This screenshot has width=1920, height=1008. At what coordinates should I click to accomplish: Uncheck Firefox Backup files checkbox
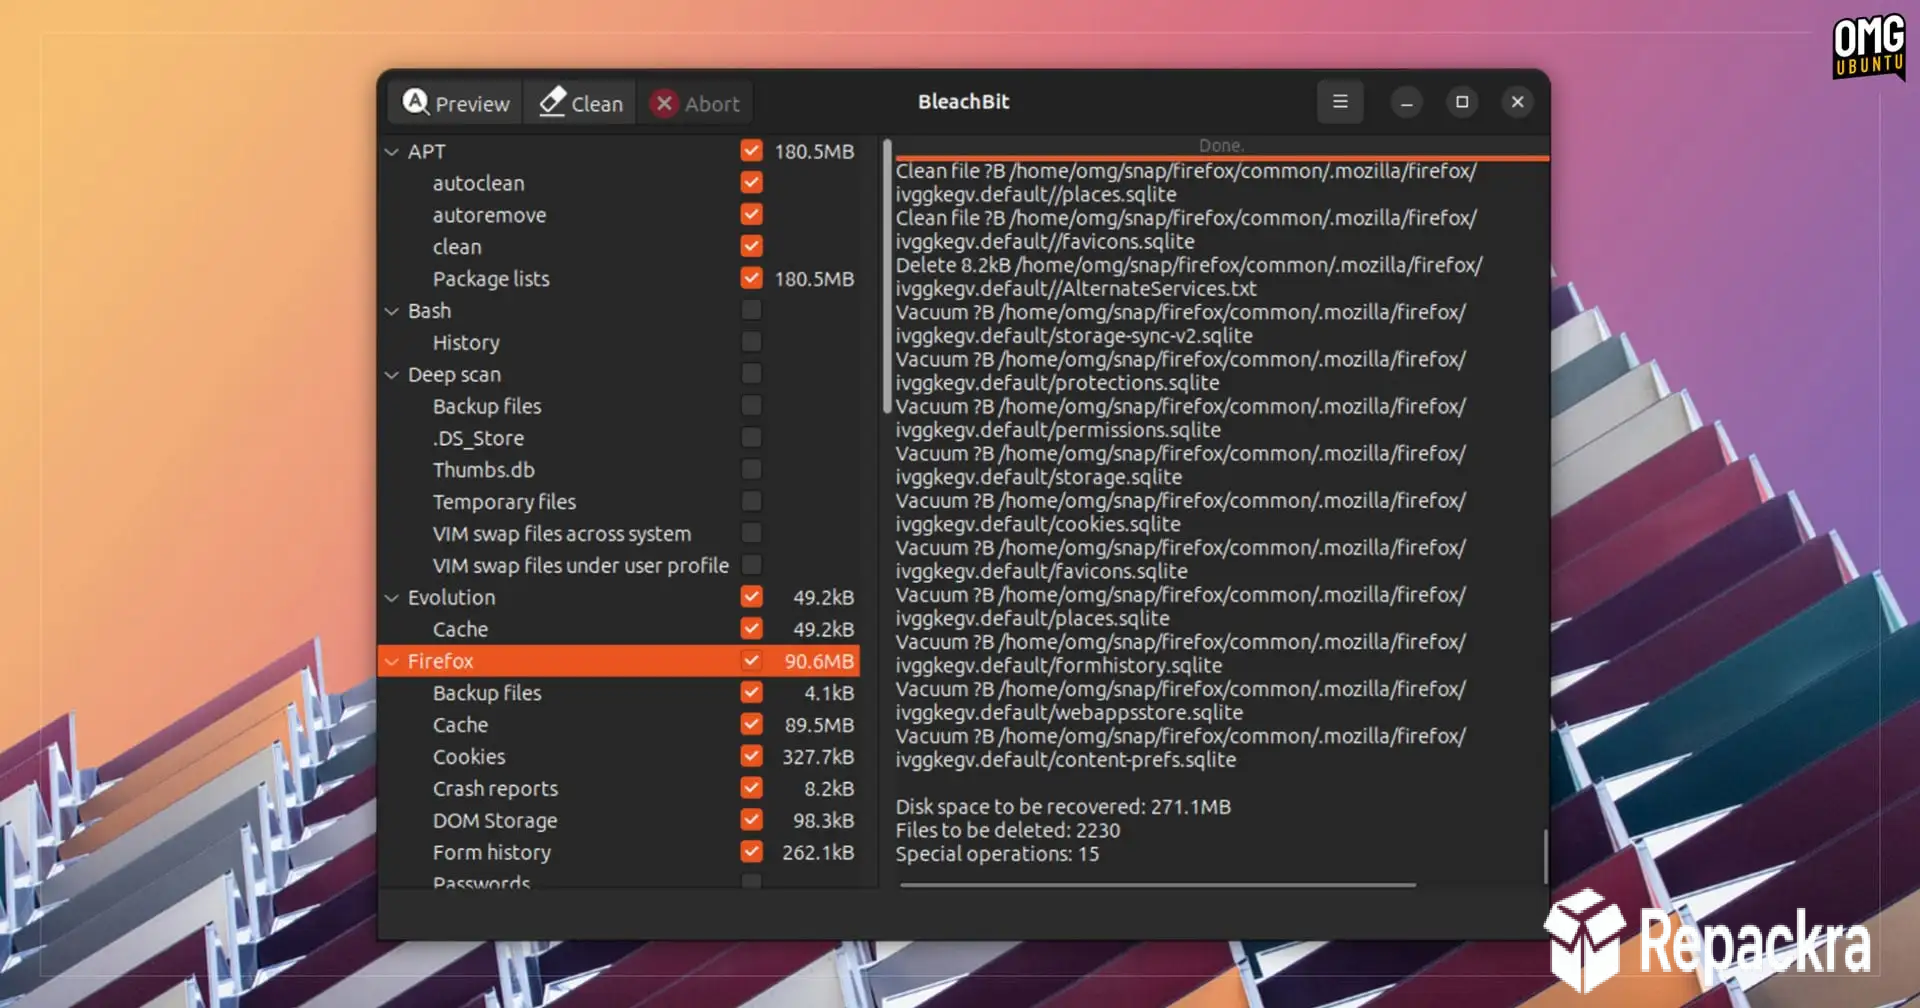(751, 692)
